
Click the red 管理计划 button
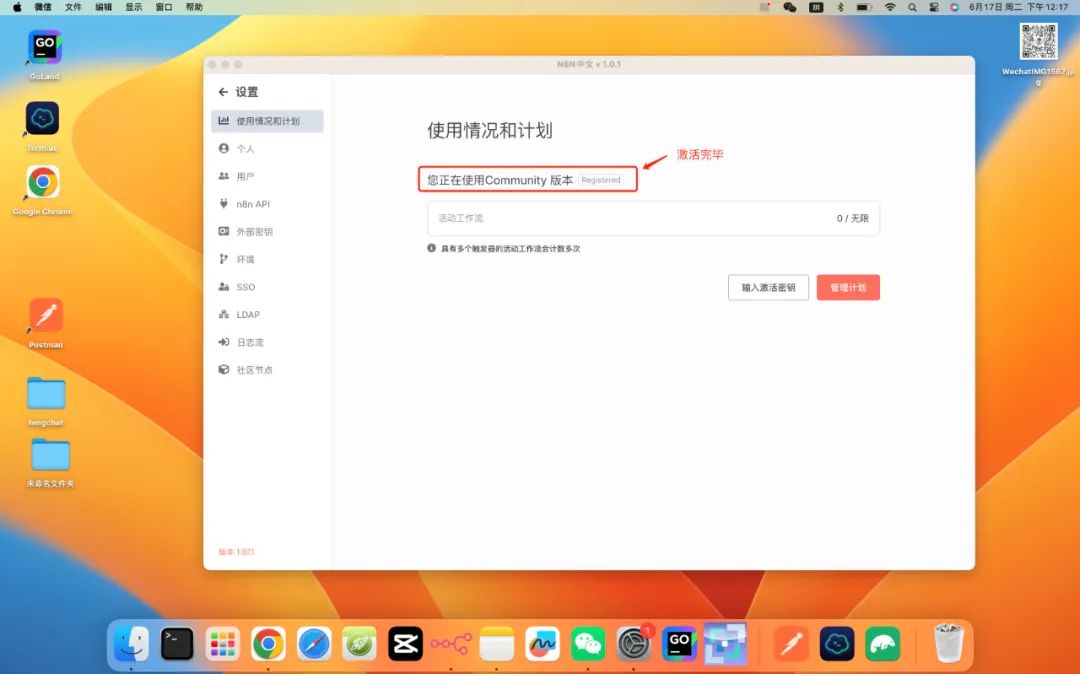848,288
